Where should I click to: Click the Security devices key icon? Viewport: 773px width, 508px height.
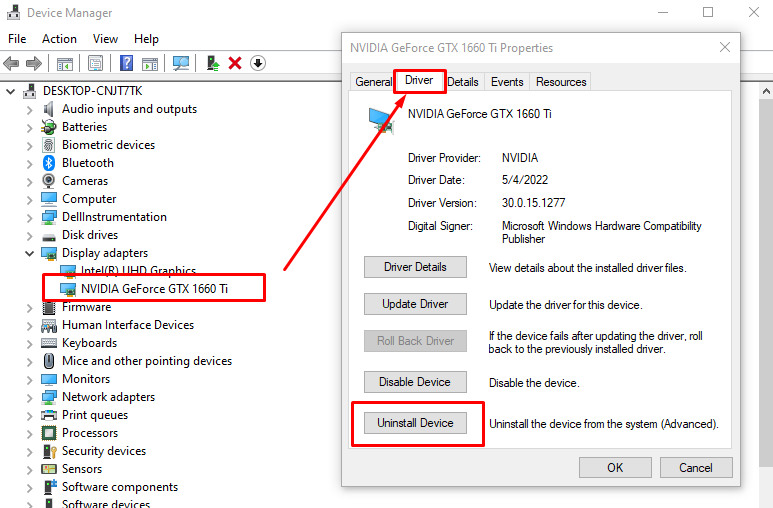point(50,451)
